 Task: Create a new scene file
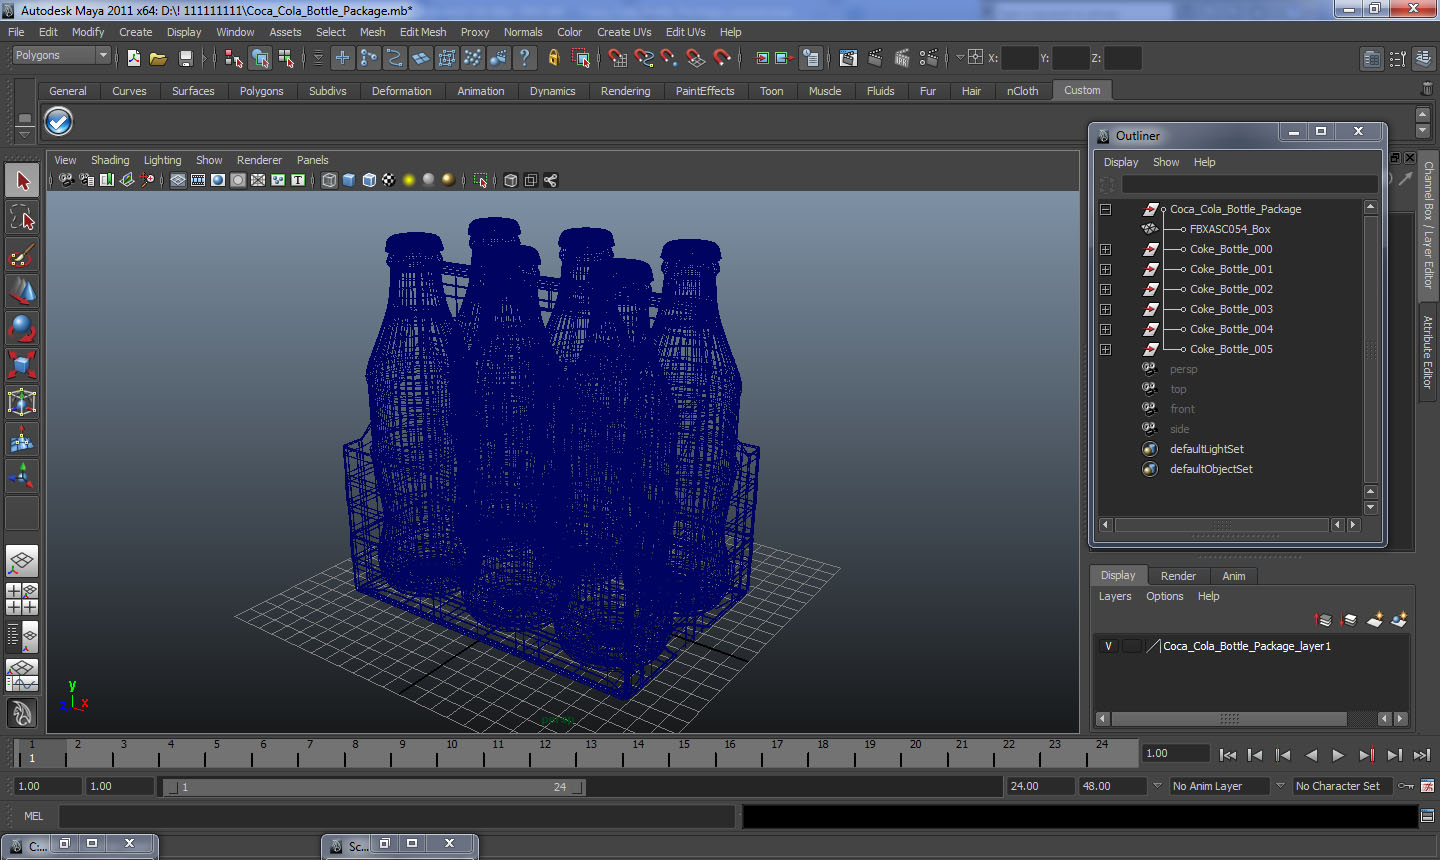pos(133,58)
